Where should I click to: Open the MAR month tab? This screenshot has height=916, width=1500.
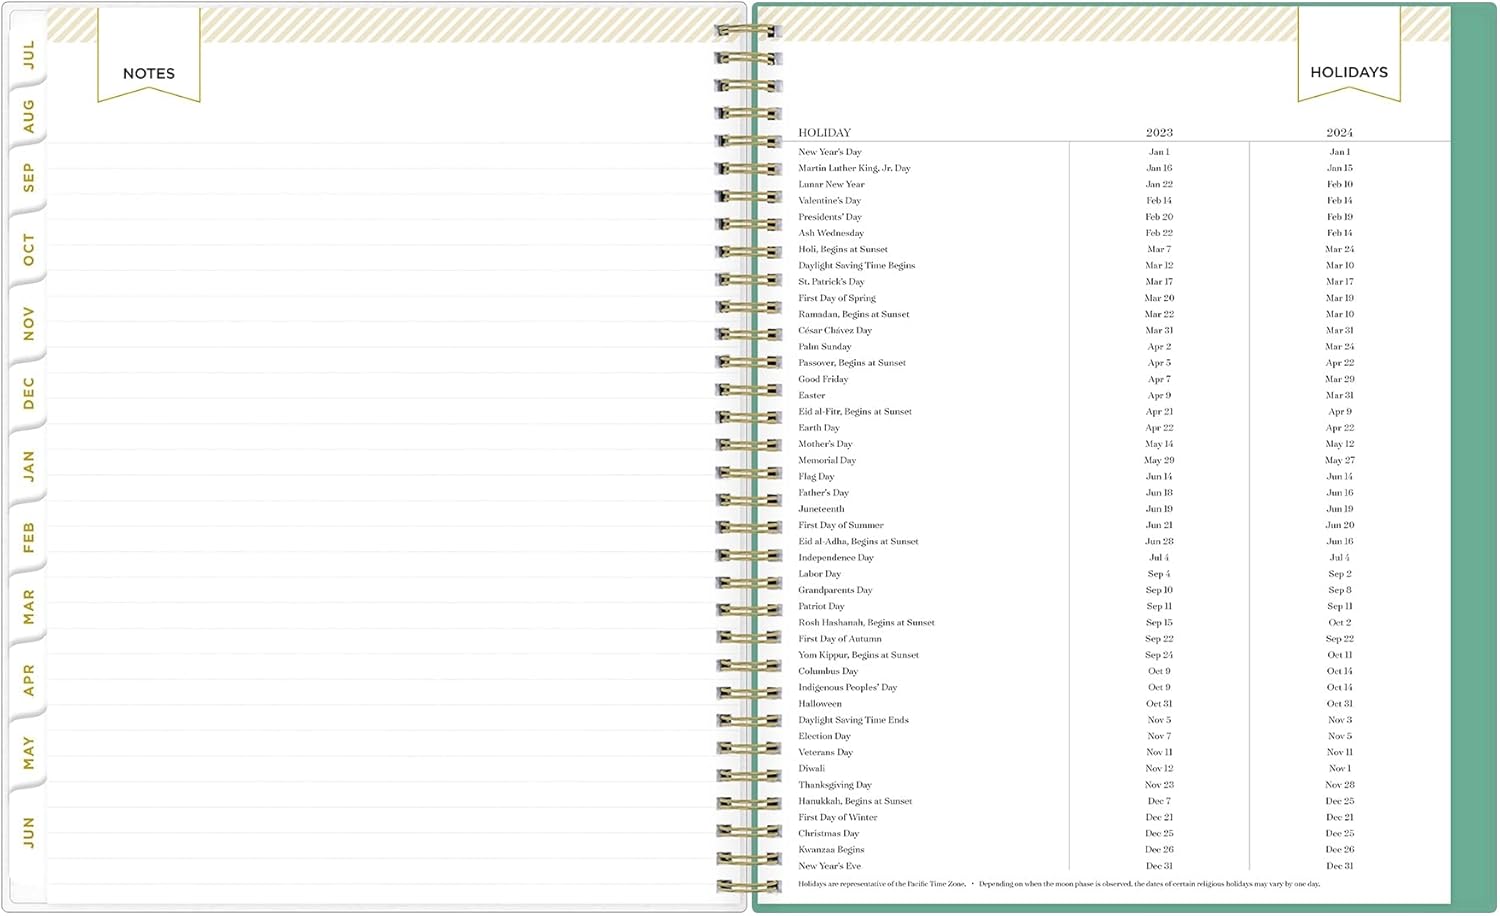point(28,607)
